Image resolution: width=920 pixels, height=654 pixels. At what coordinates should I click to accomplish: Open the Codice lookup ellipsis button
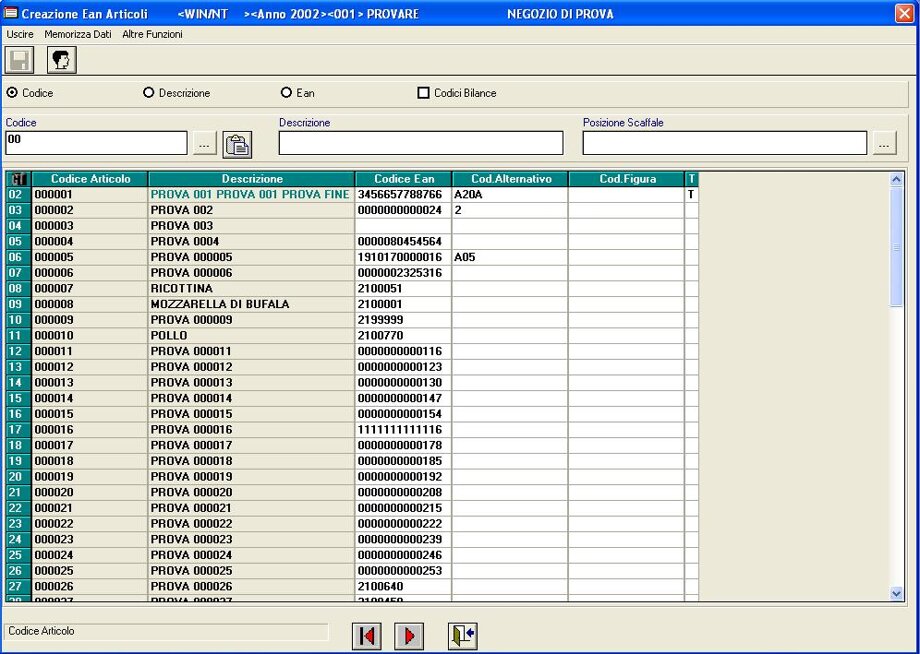(x=204, y=144)
